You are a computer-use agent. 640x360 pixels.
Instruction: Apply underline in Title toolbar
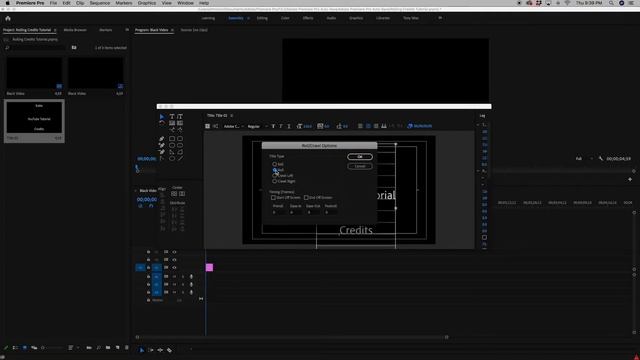click(289, 126)
